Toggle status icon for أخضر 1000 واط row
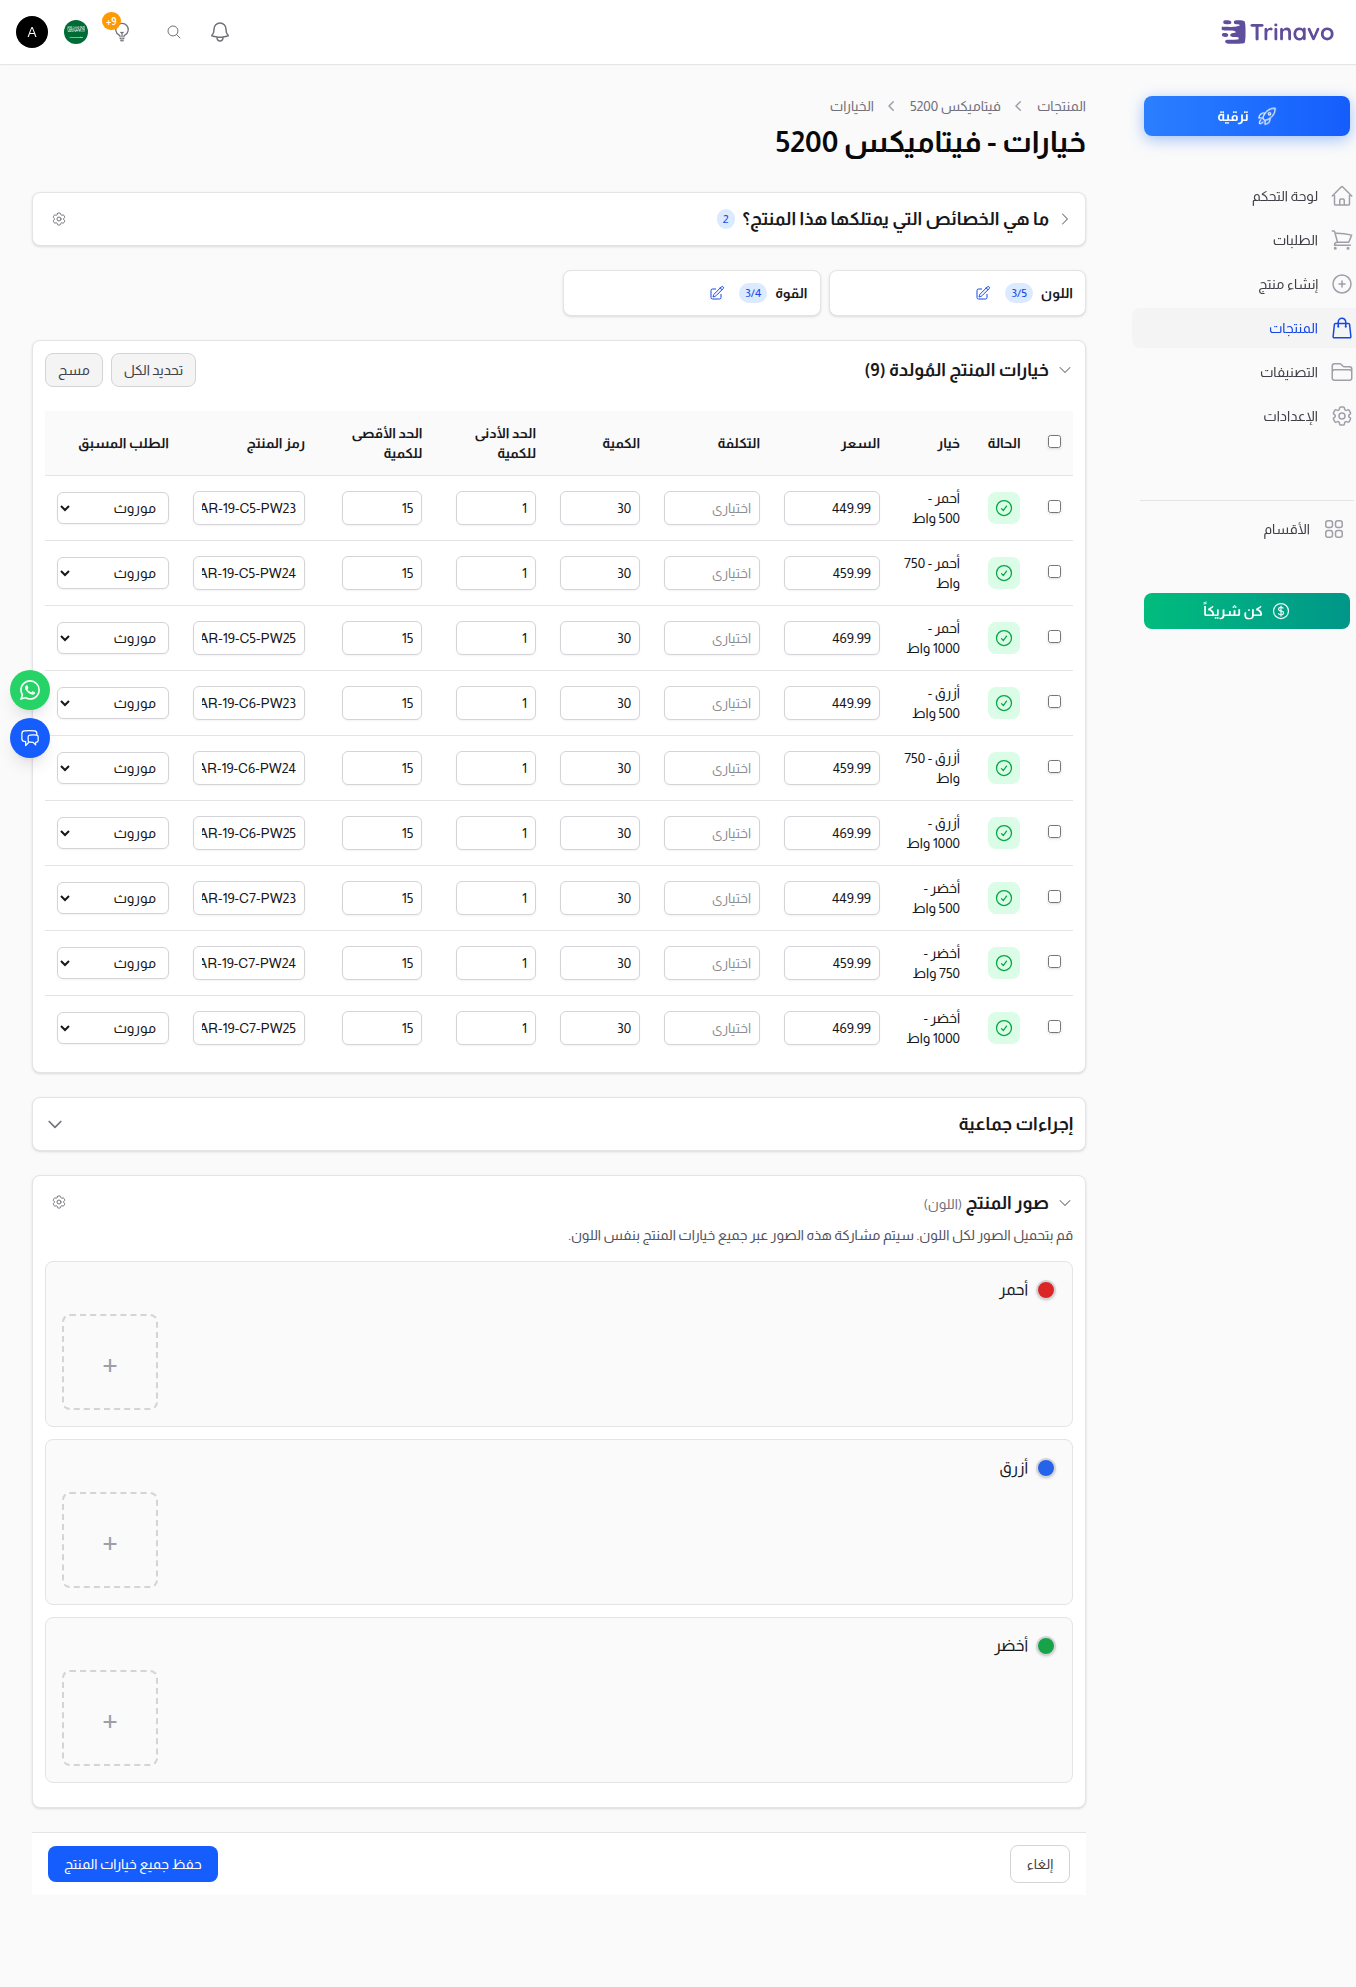The width and height of the screenshot is (1356, 1987). point(1004,1028)
